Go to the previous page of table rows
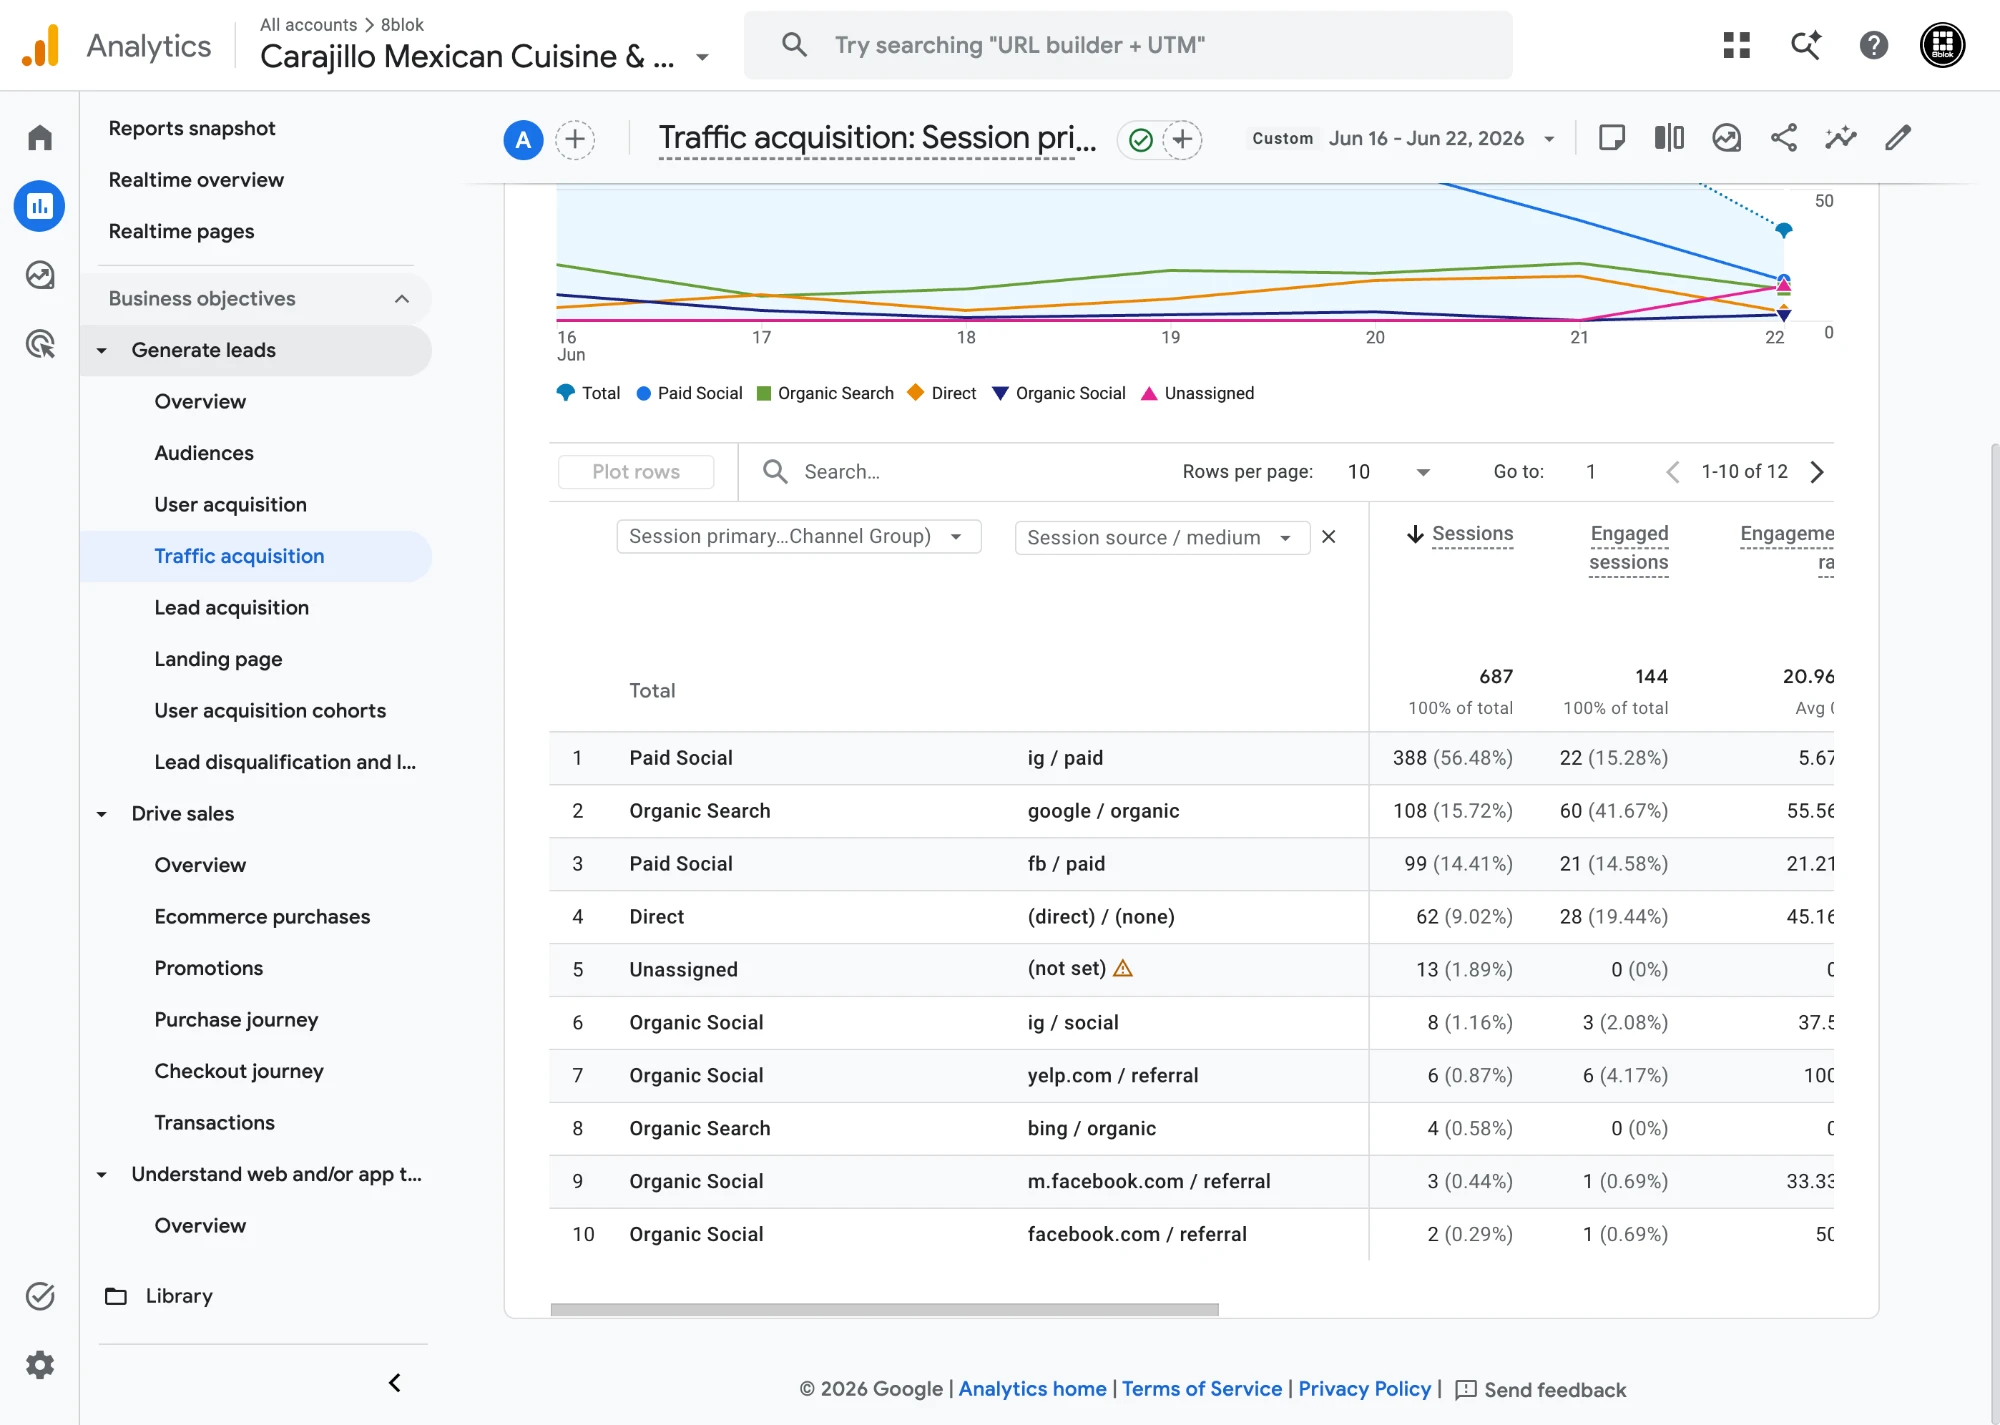 1672,472
